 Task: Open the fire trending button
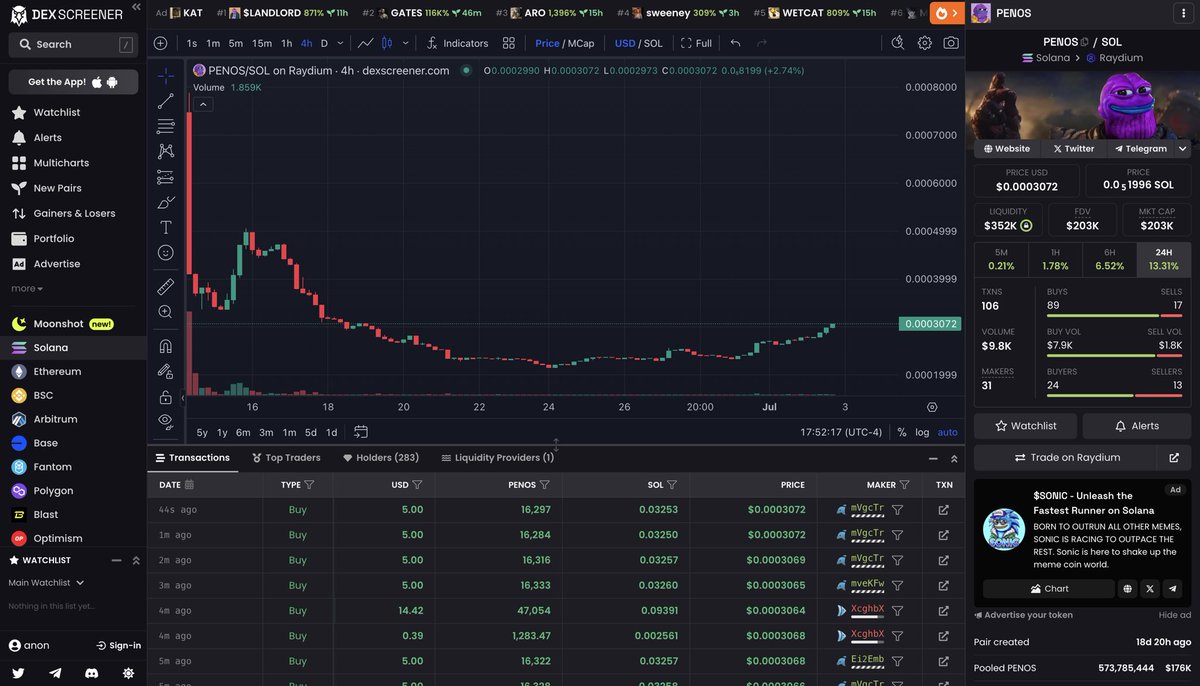tap(946, 13)
